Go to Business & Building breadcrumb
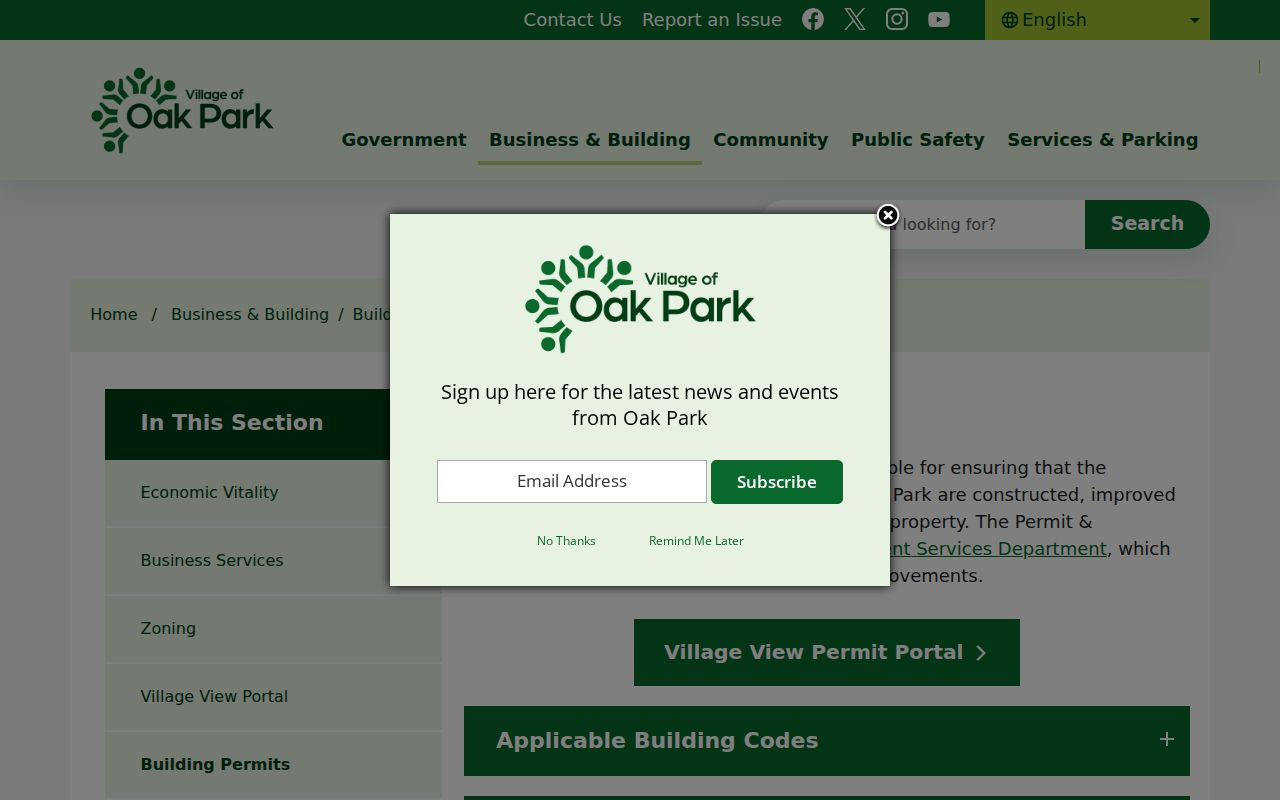Screen dimensions: 1280x800 pyautogui.click(x=250, y=315)
